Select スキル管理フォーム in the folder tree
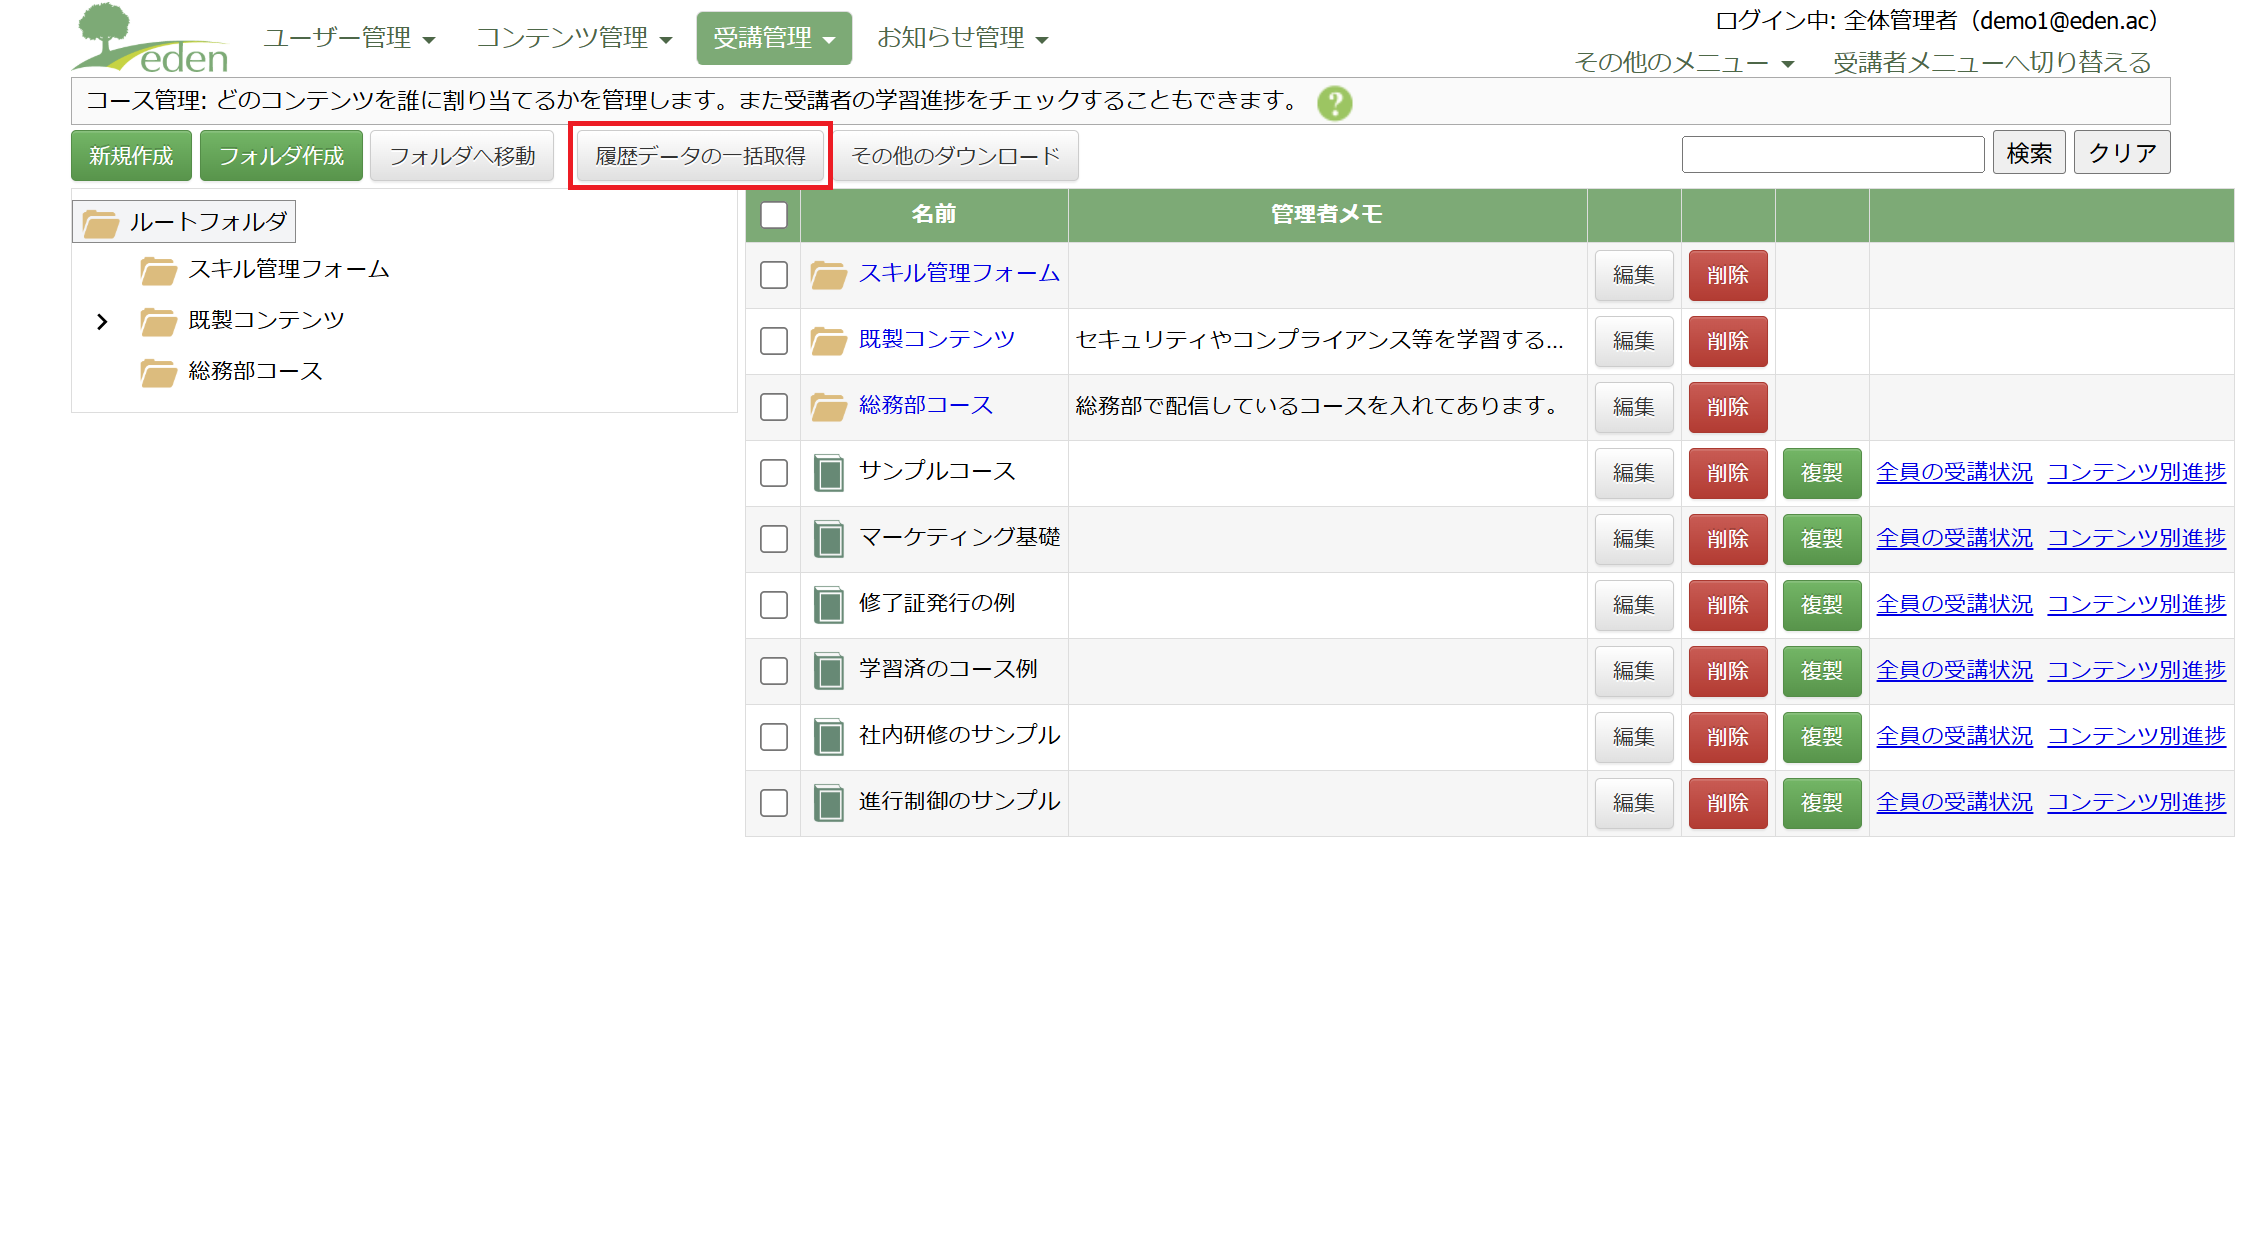Viewport: 2242px width, 1239px height. (x=289, y=270)
